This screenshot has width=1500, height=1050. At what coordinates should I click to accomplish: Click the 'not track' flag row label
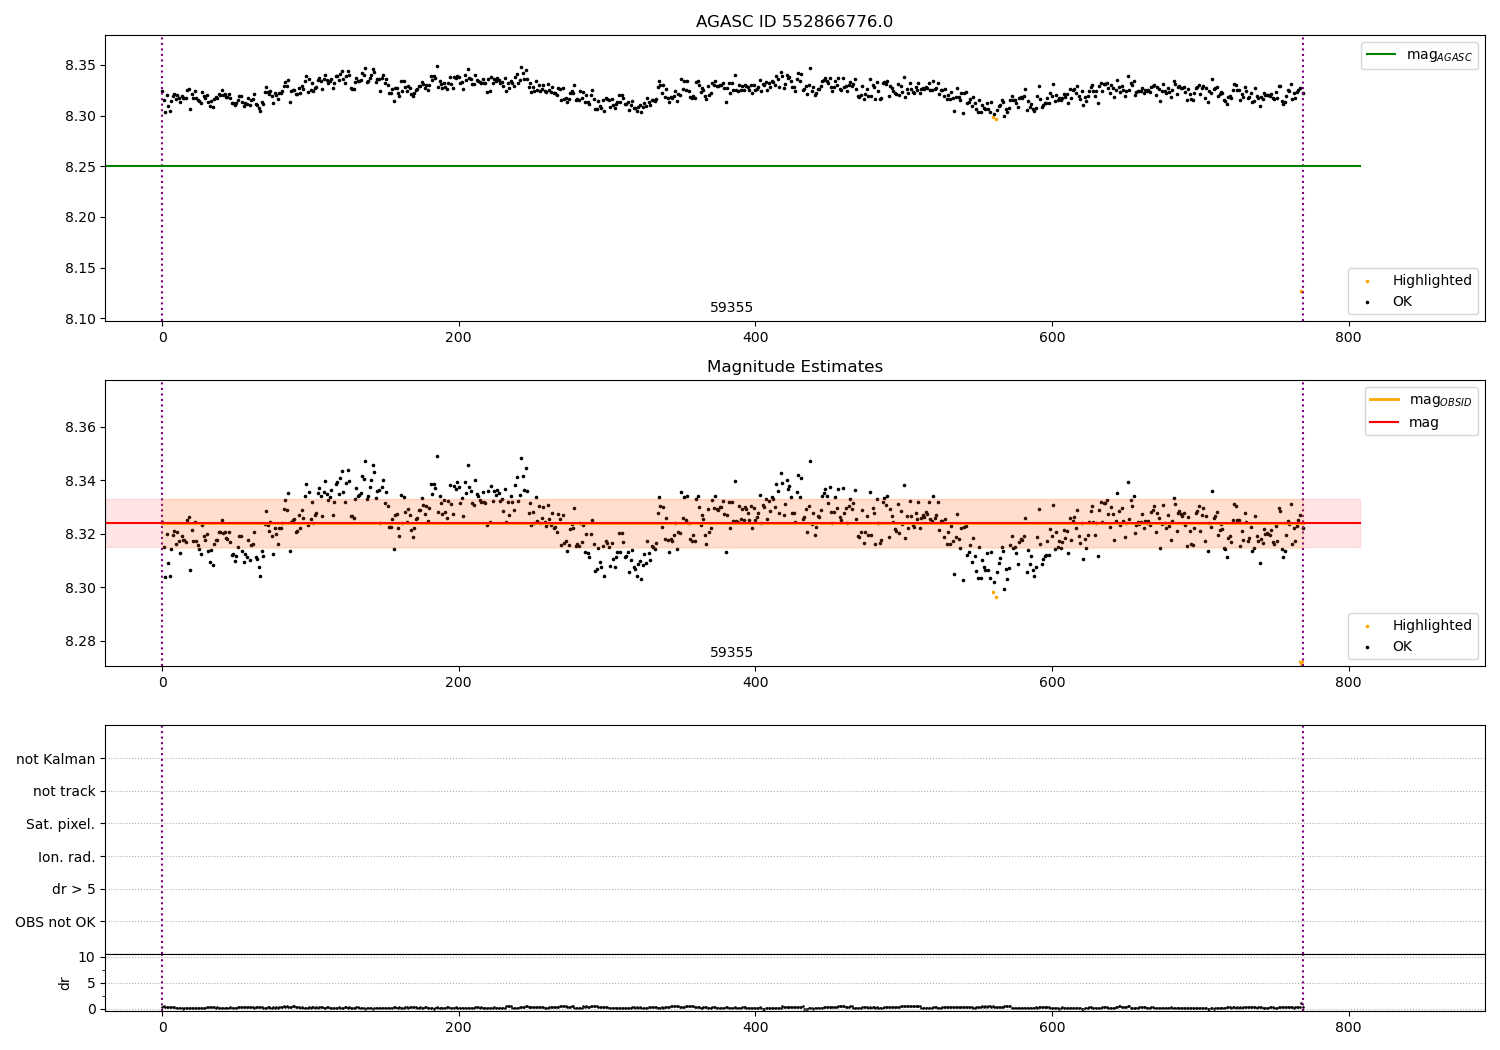(64, 792)
